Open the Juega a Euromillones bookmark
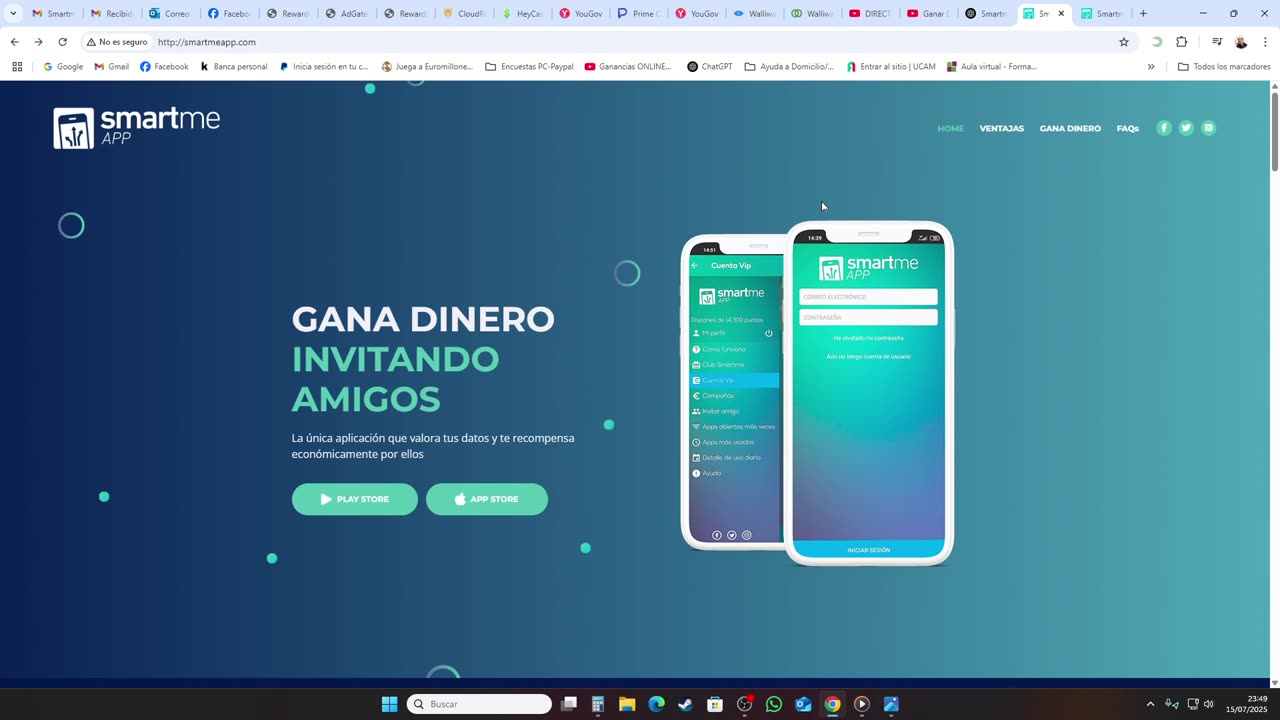Screen dimensions: 1280x720 coord(427,67)
